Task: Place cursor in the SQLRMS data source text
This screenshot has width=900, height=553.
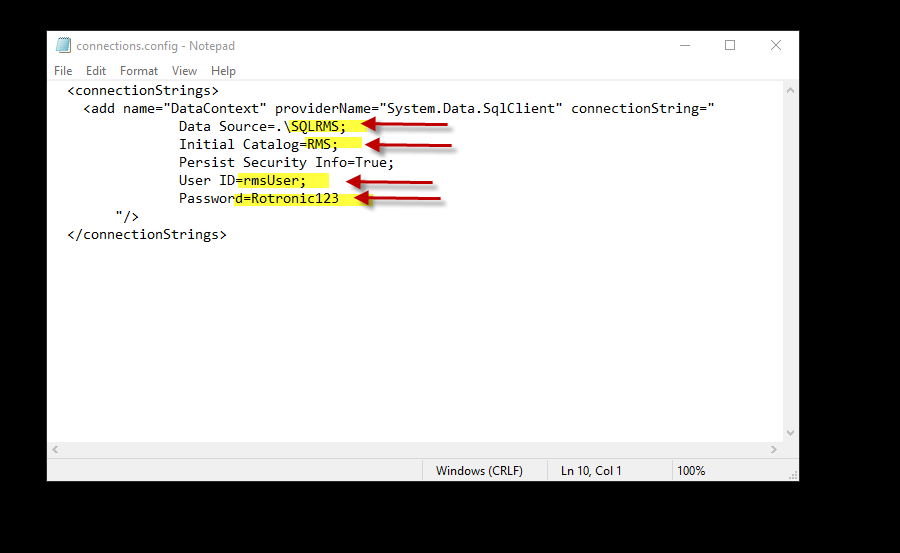Action: tap(315, 126)
